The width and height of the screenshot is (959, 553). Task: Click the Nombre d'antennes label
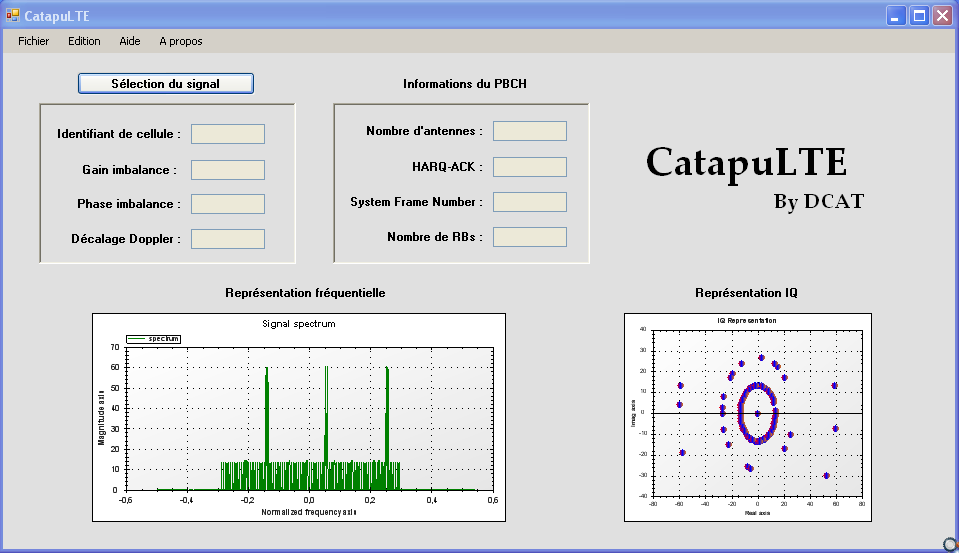pyautogui.click(x=424, y=131)
